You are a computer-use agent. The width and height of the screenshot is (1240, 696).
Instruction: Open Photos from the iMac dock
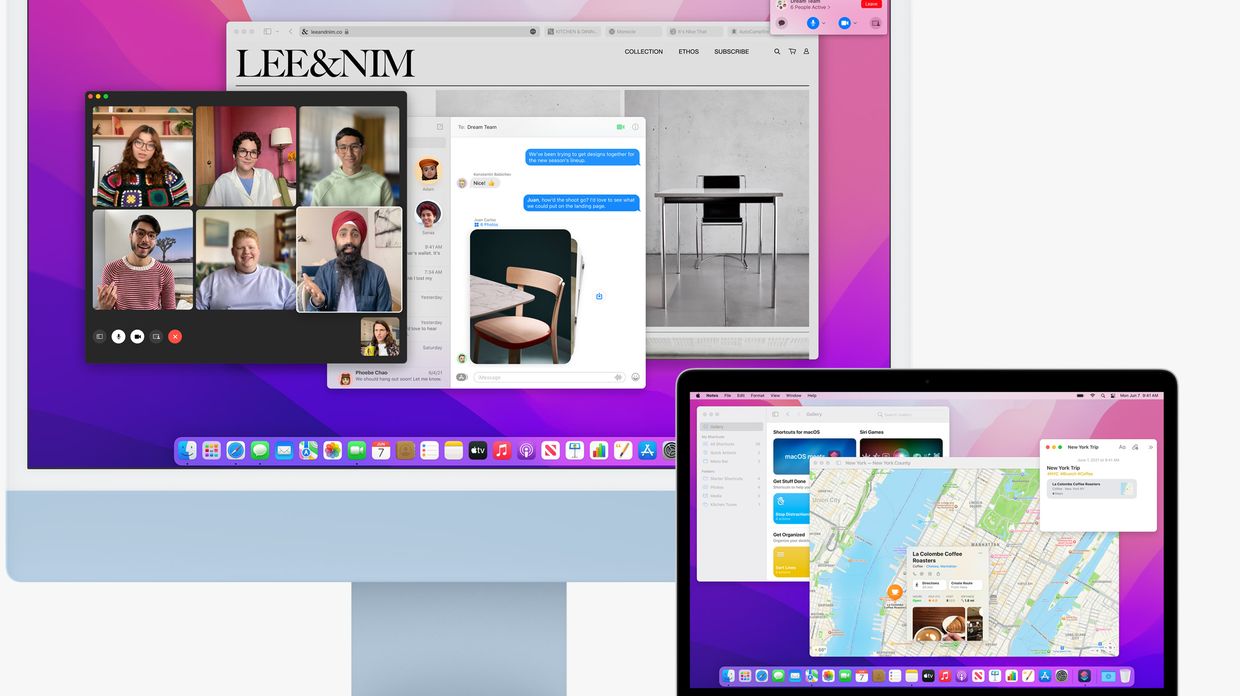[x=332, y=451]
